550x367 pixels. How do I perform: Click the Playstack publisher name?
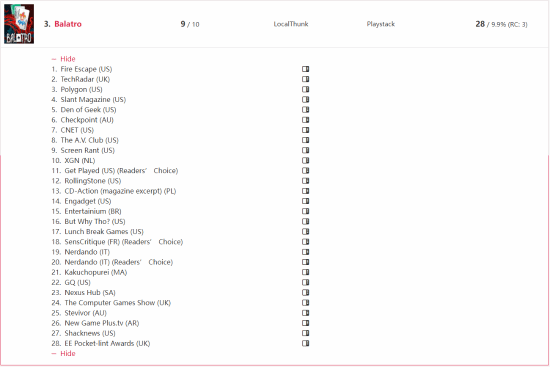tap(381, 24)
